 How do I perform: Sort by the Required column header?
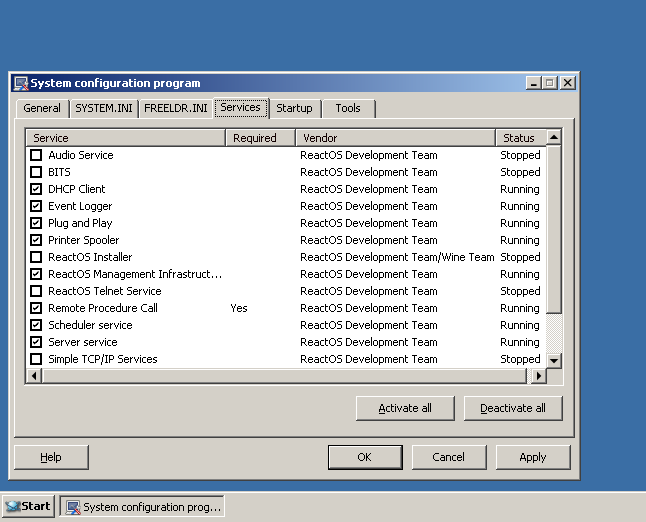click(260, 138)
